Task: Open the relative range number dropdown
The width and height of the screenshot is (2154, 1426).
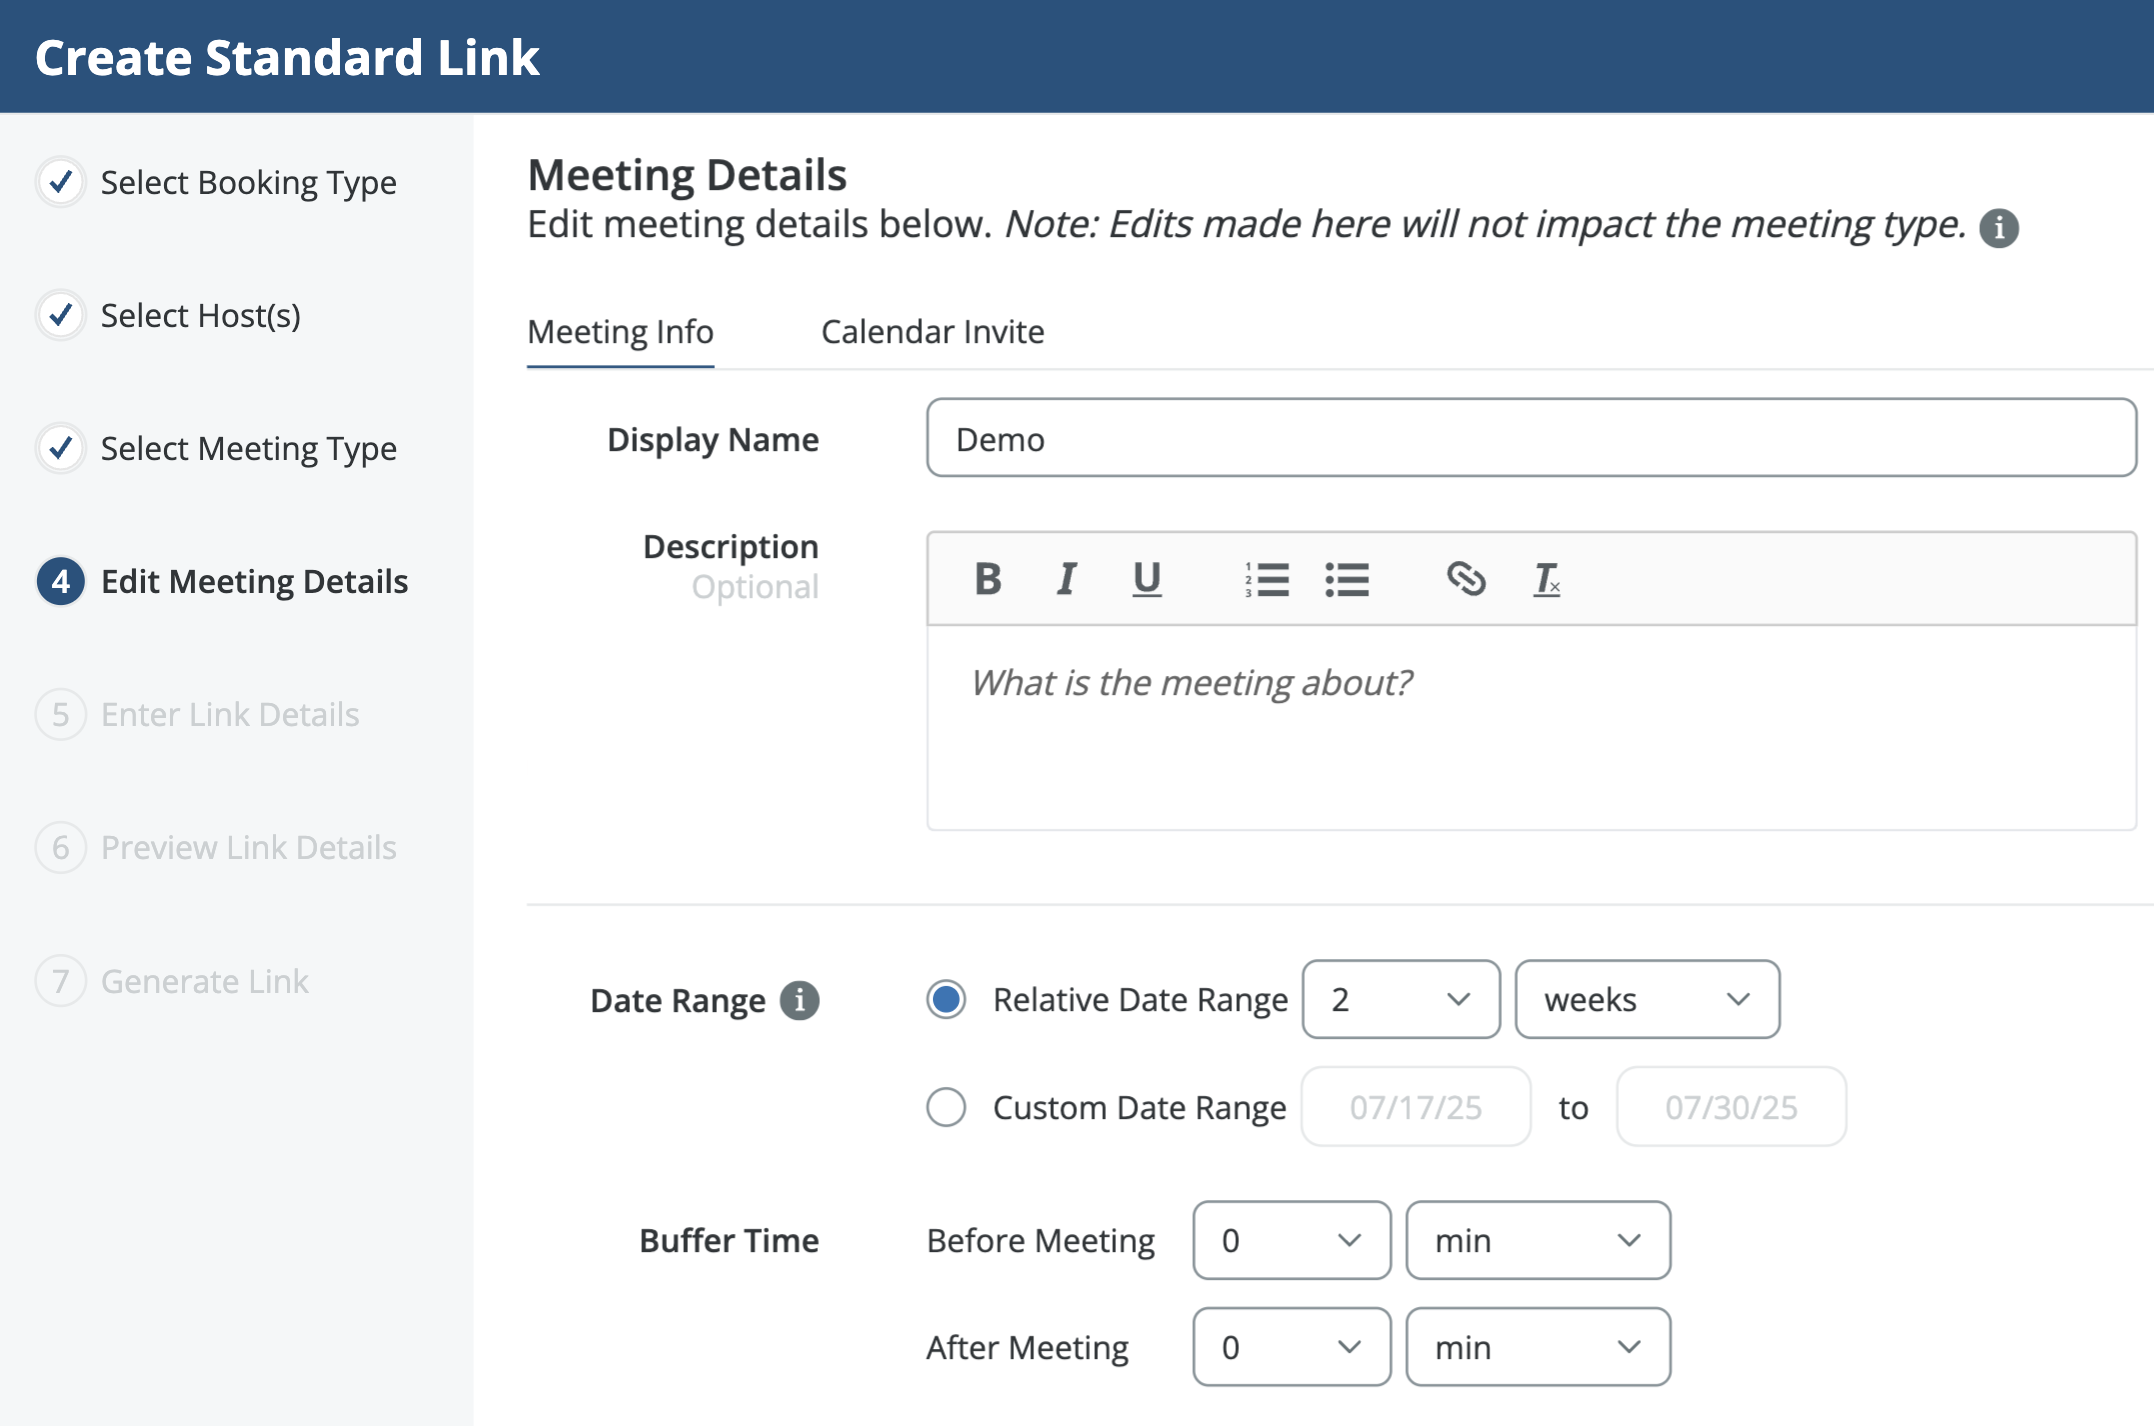Action: pyautogui.click(x=1400, y=1000)
